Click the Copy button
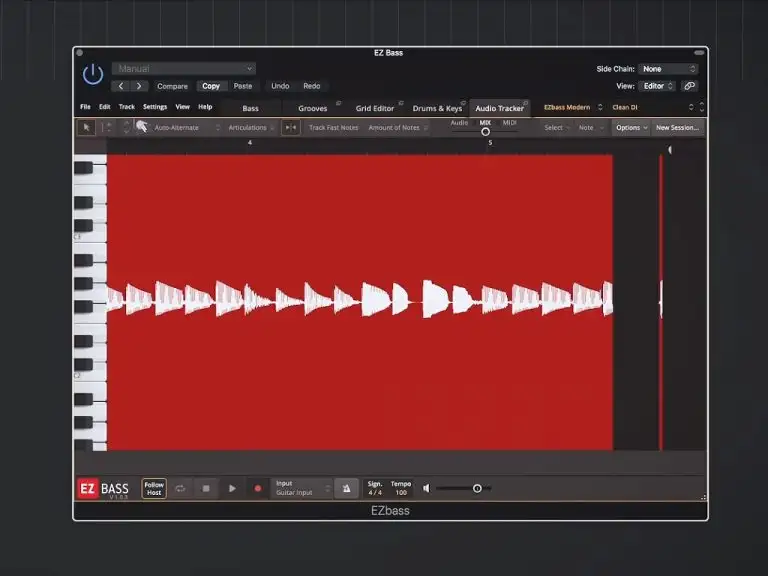 click(211, 86)
